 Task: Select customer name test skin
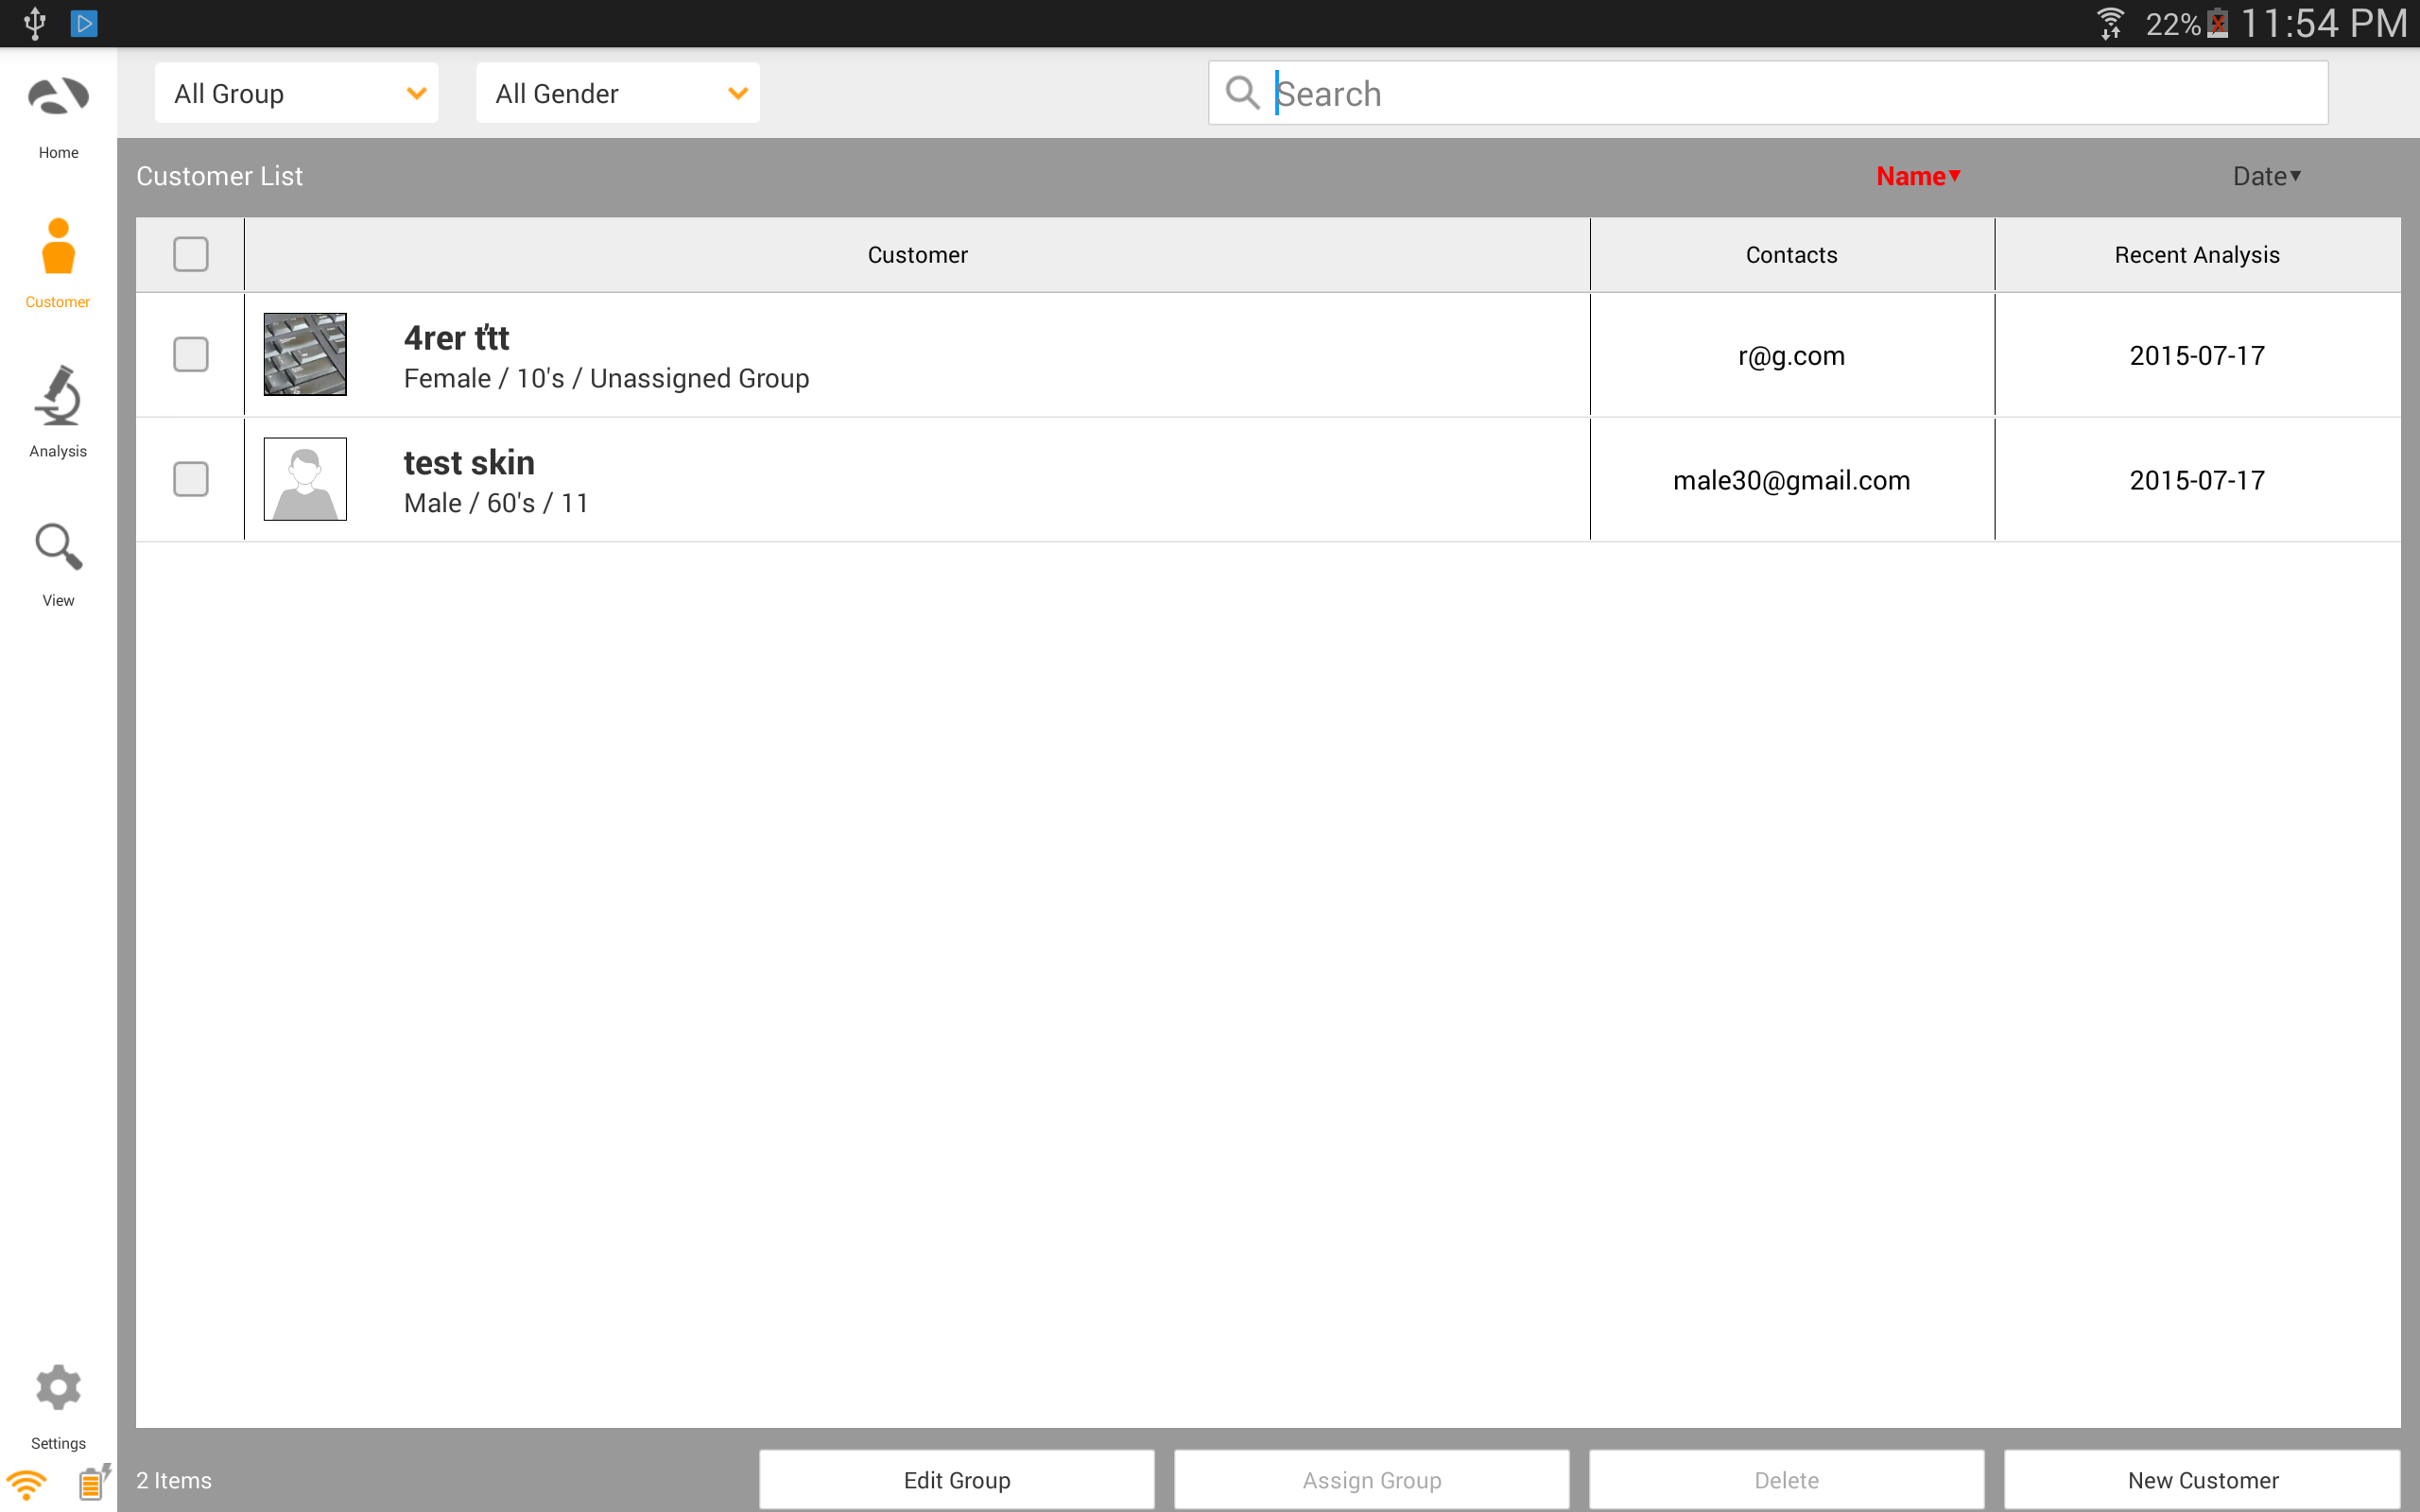[x=469, y=463]
